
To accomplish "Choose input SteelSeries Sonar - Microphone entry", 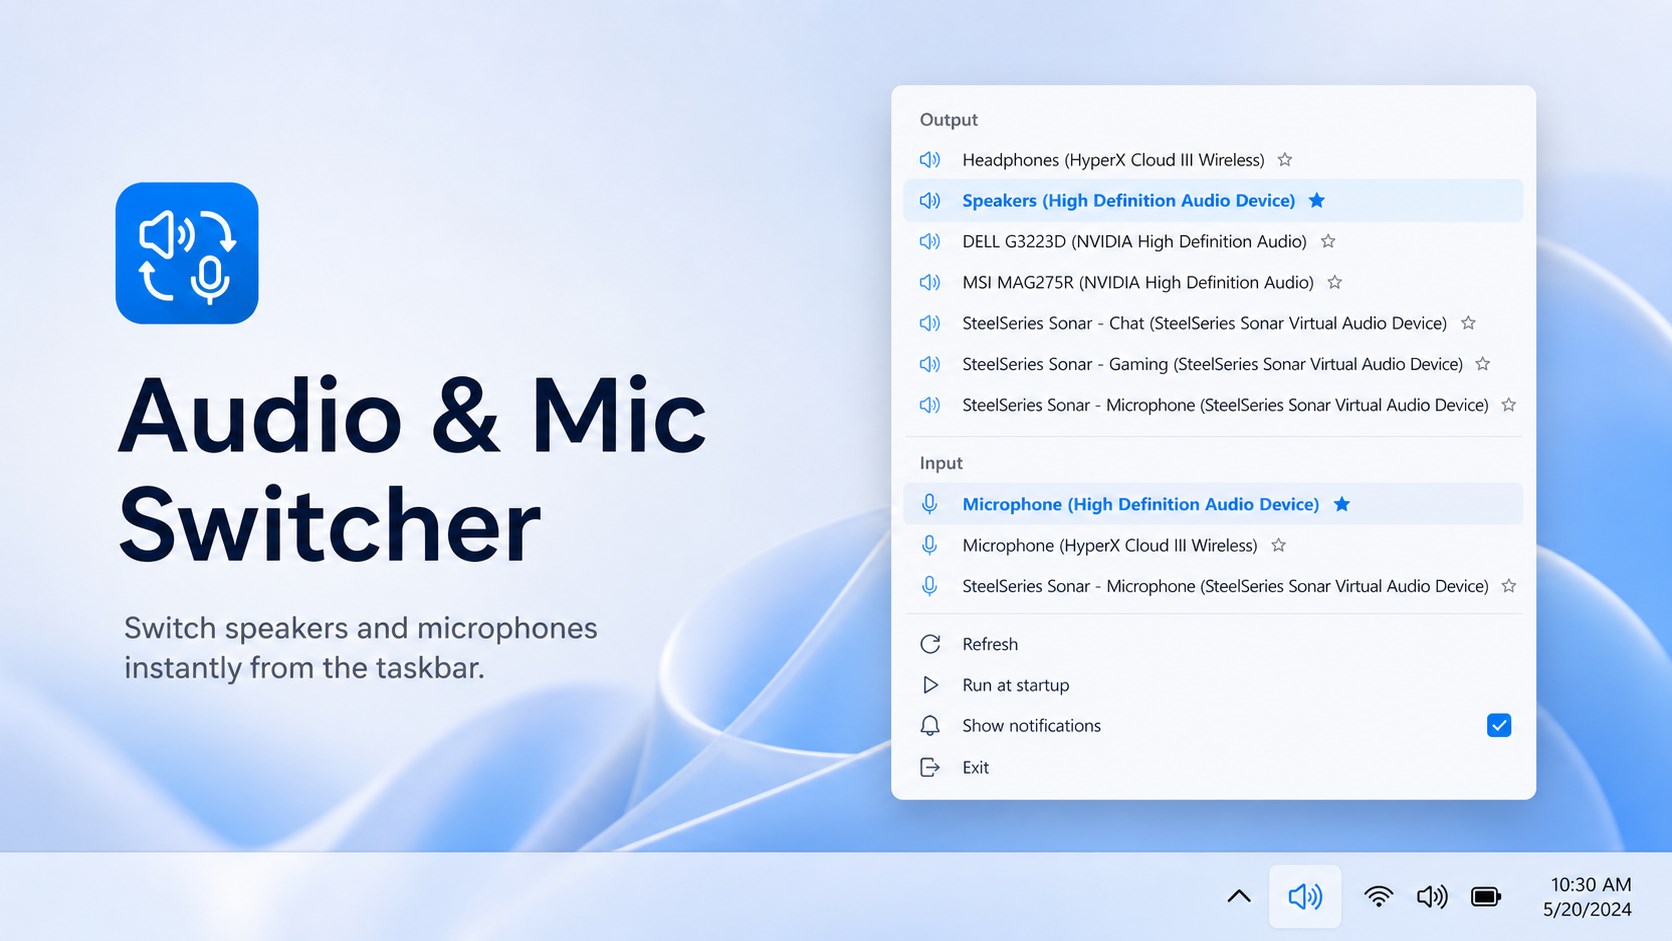I will tap(1213, 586).
